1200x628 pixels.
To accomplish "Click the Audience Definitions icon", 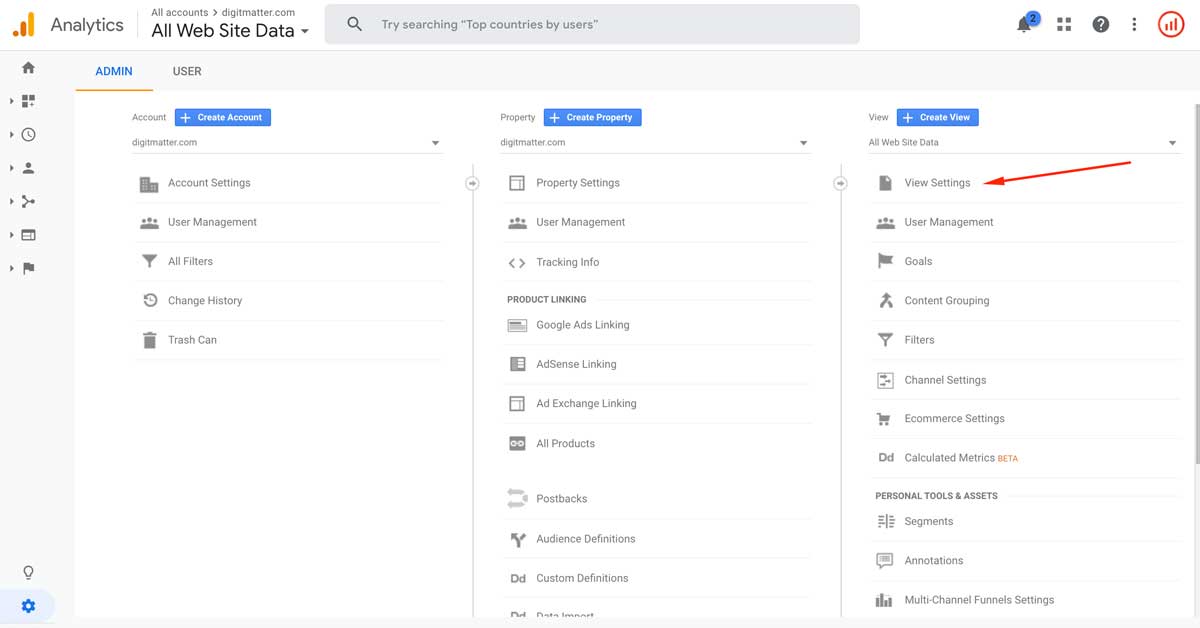I will click(x=517, y=539).
